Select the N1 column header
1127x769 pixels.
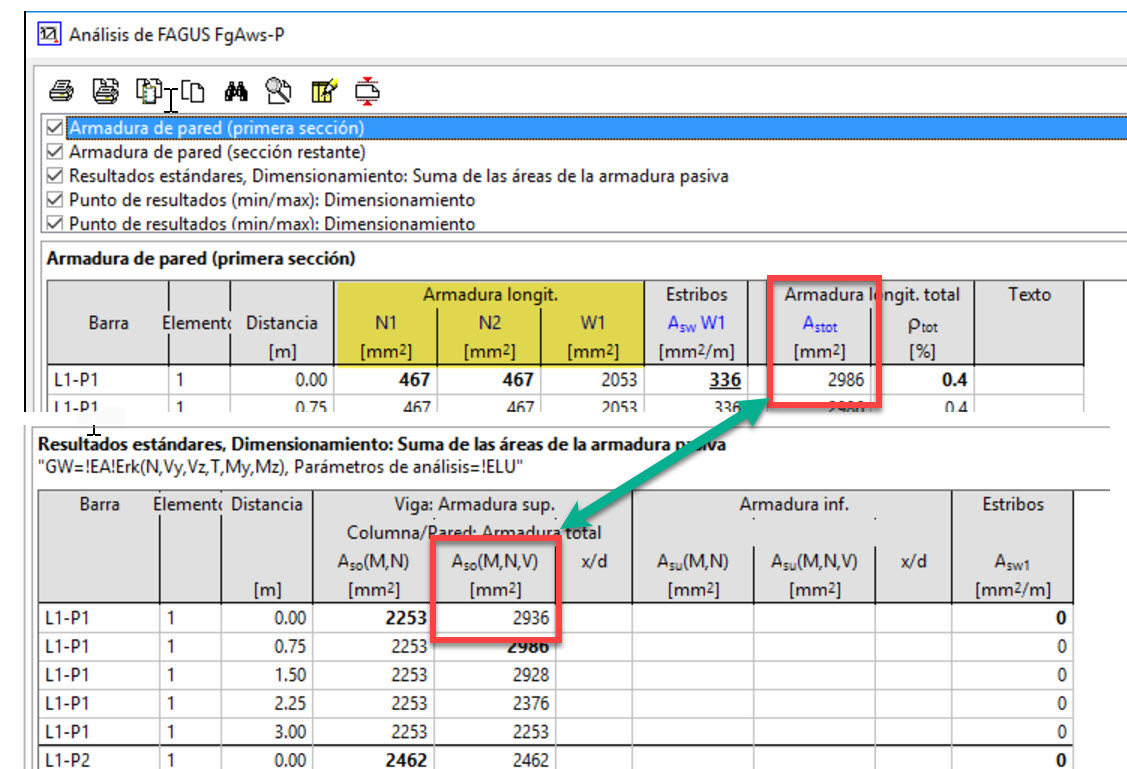coord(386,324)
